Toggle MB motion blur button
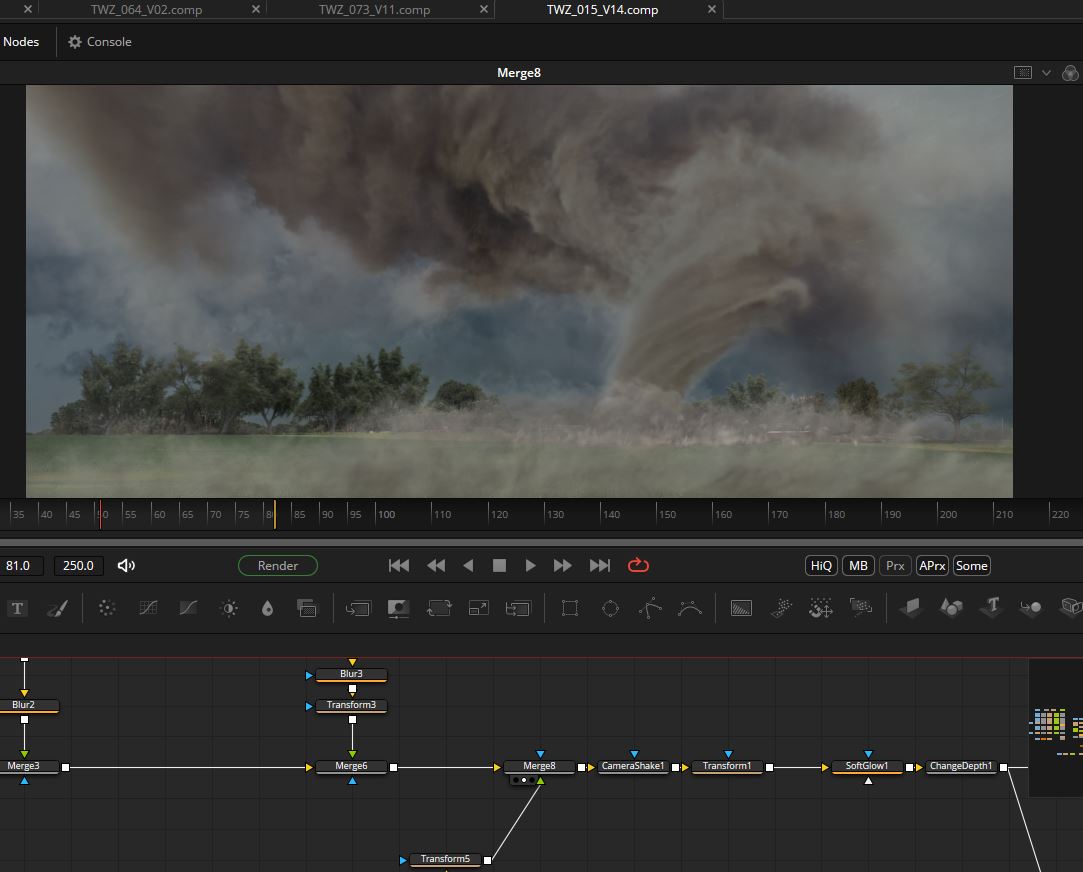The height and width of the screenshot is (872, 1083). (858, 566)
